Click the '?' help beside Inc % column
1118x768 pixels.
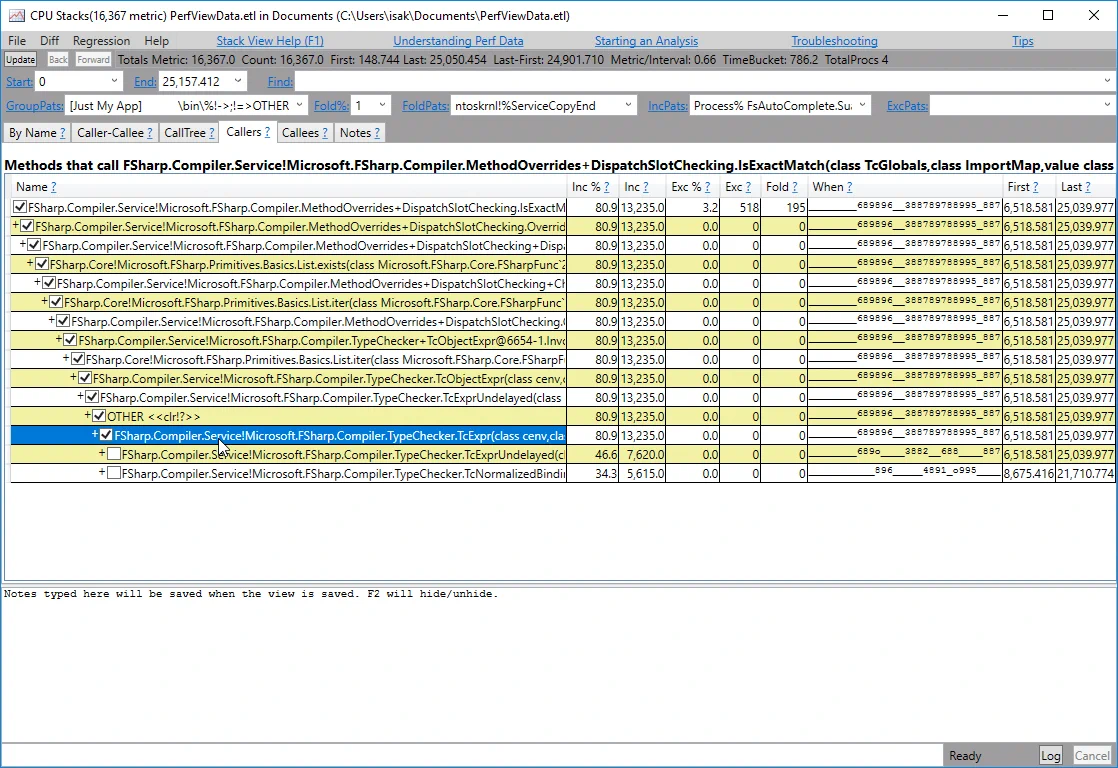[607, 187]
